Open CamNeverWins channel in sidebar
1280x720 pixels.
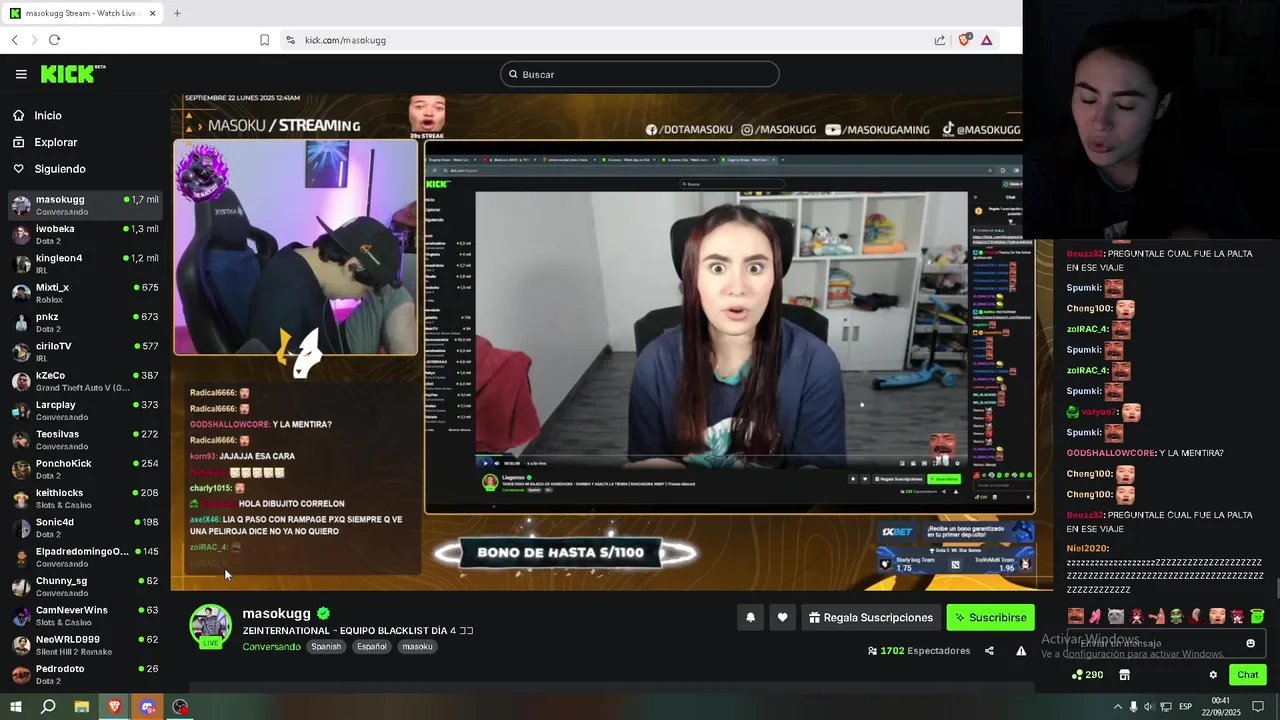coord(85,615)
